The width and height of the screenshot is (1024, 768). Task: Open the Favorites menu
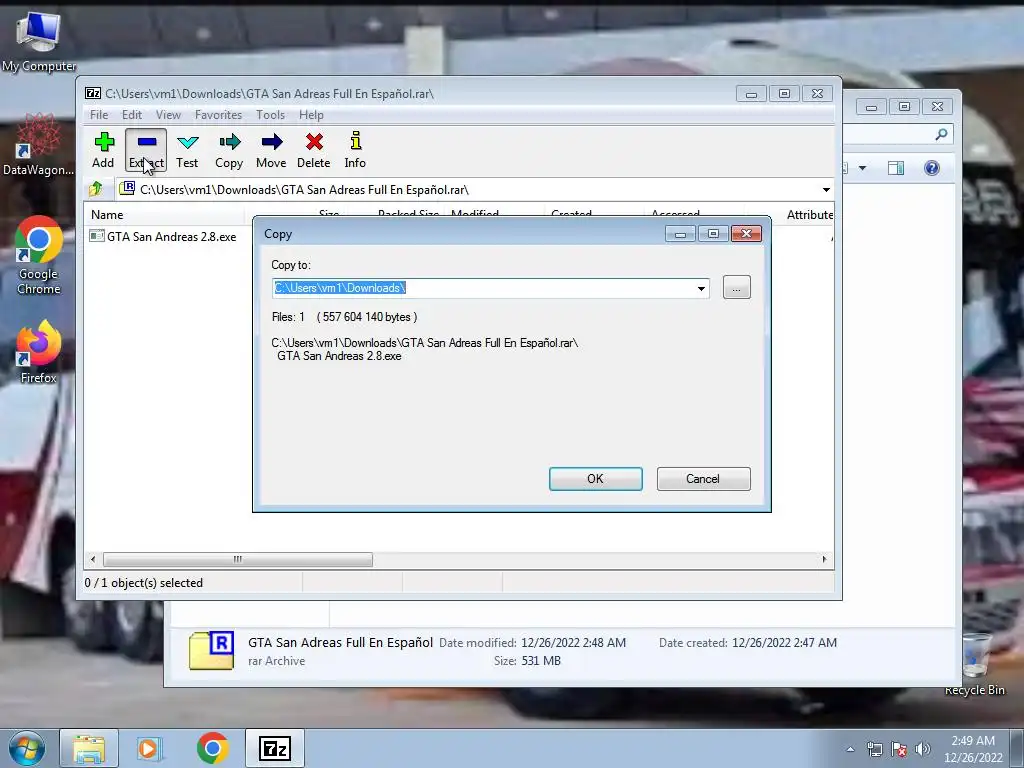[218, 115]
